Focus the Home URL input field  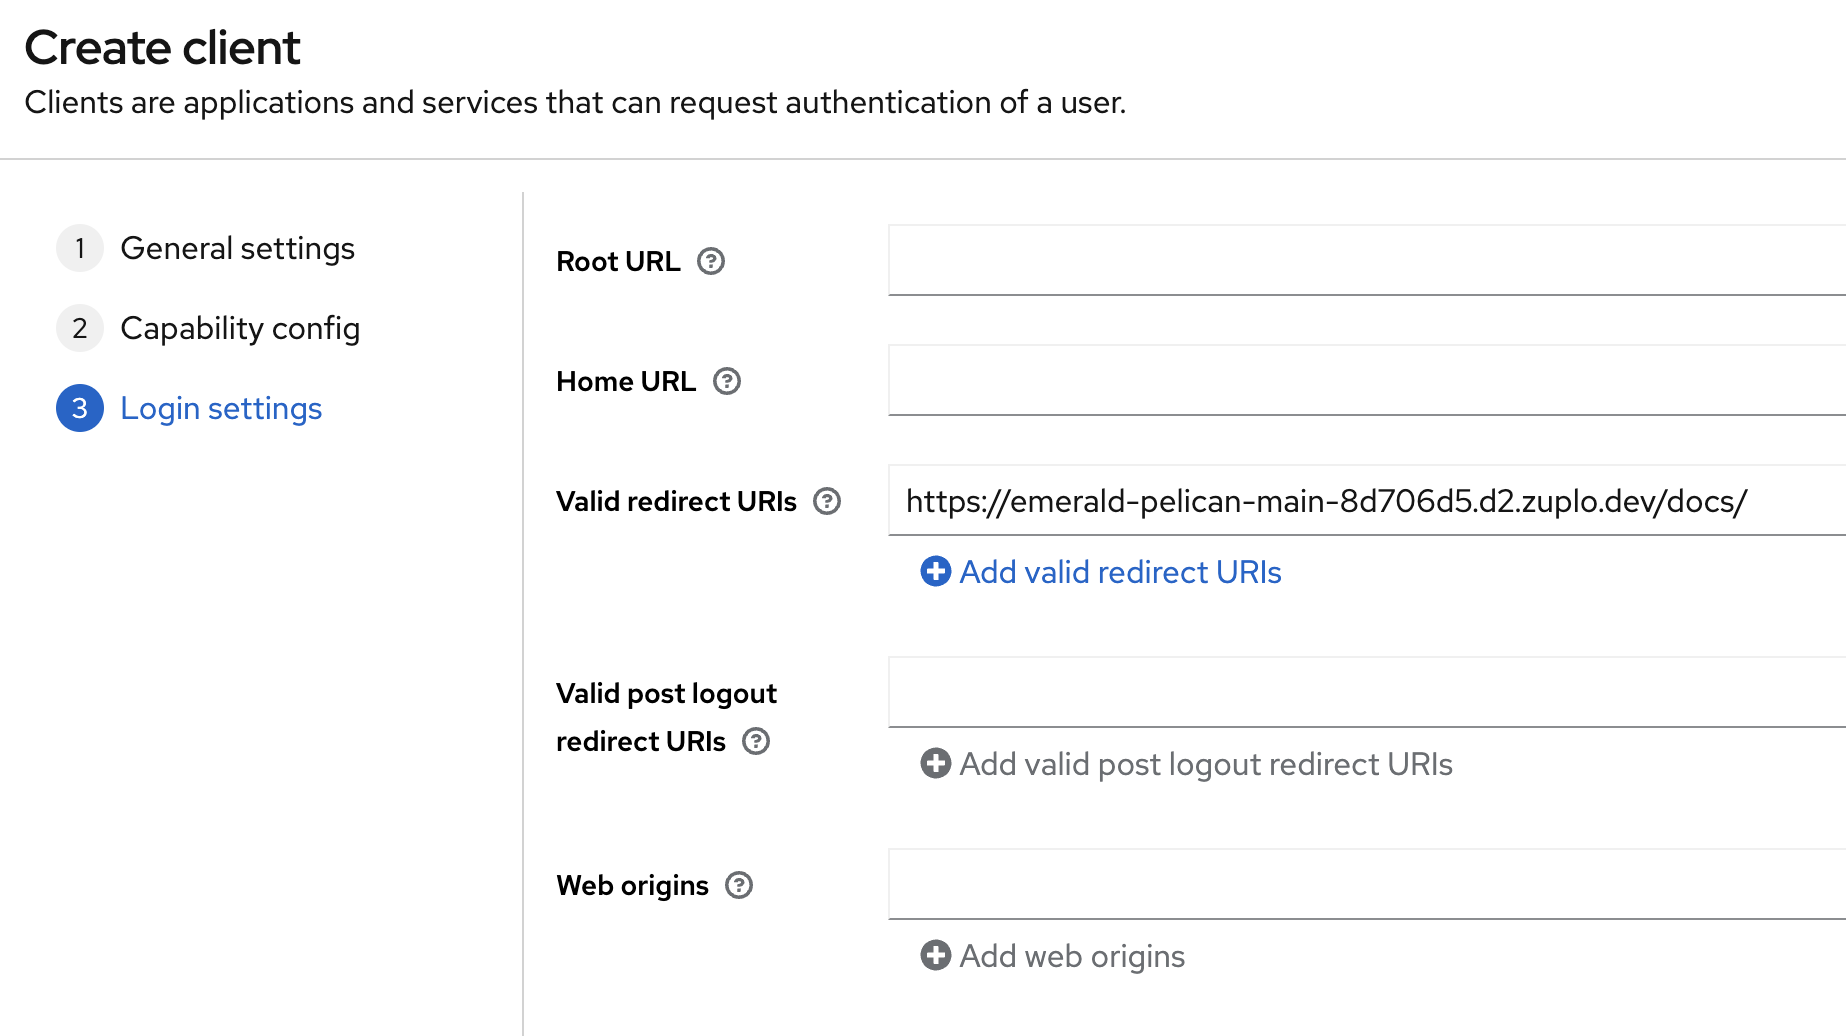pyautogui.click(x=1367, y=380)
